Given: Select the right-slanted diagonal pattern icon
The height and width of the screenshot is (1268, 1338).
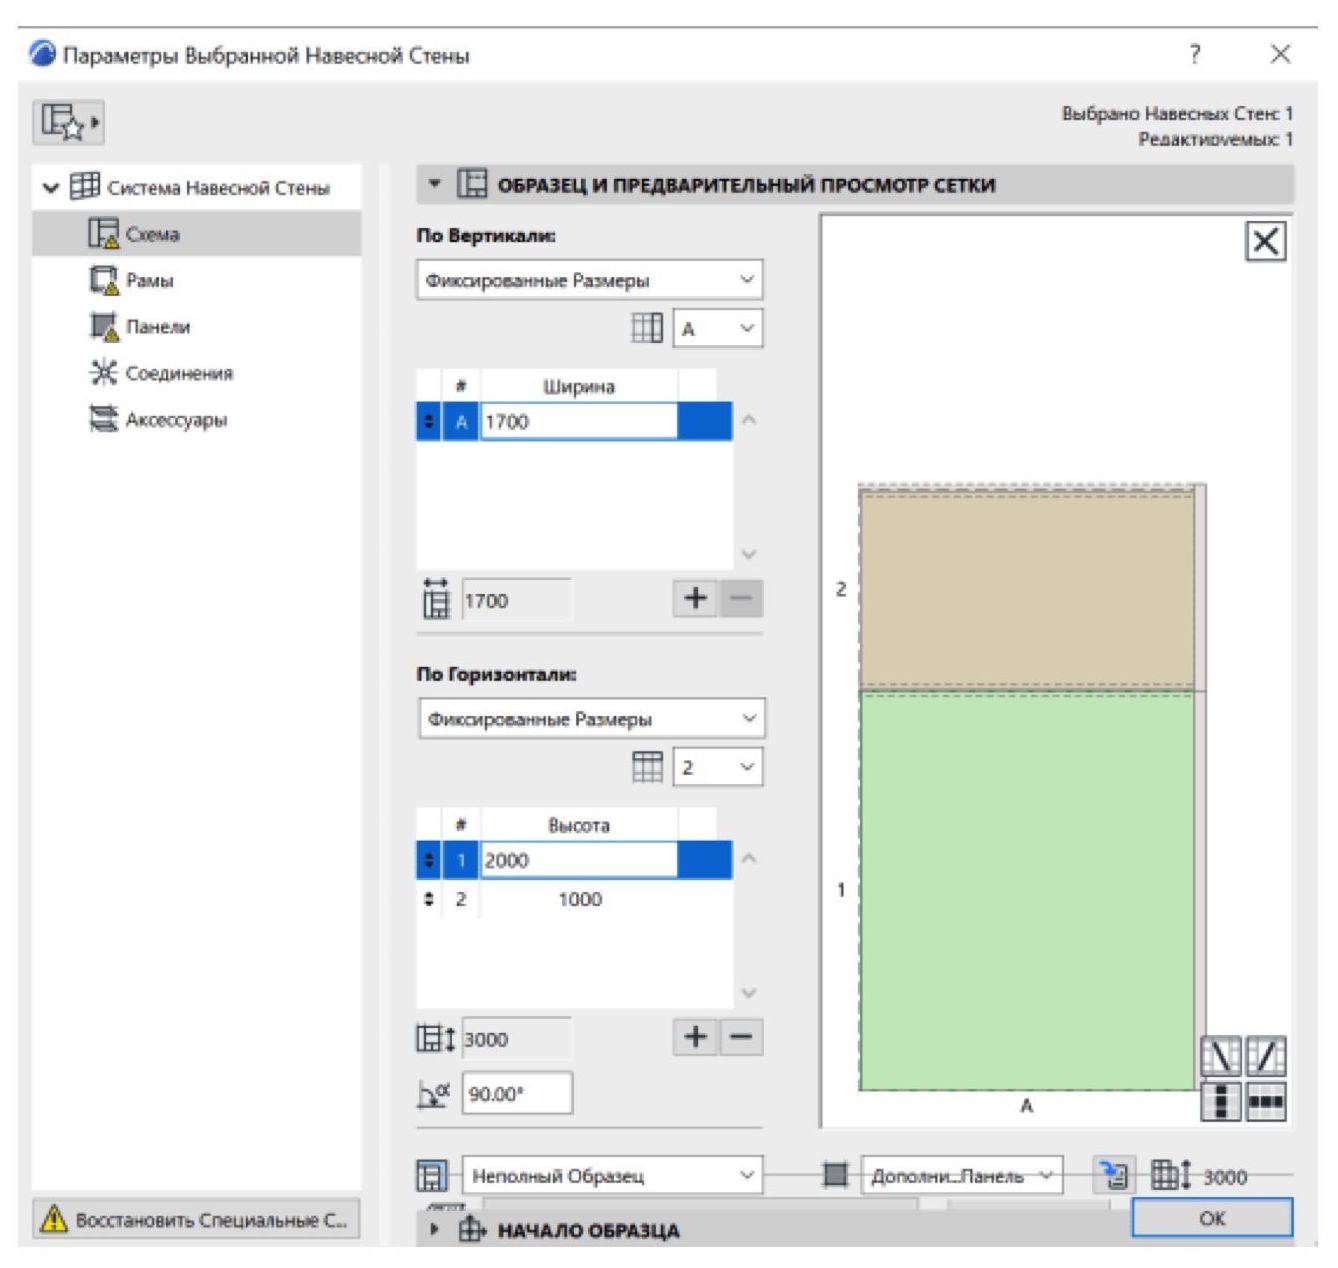Looking at the screenshot, I should coord(1266,1056).
